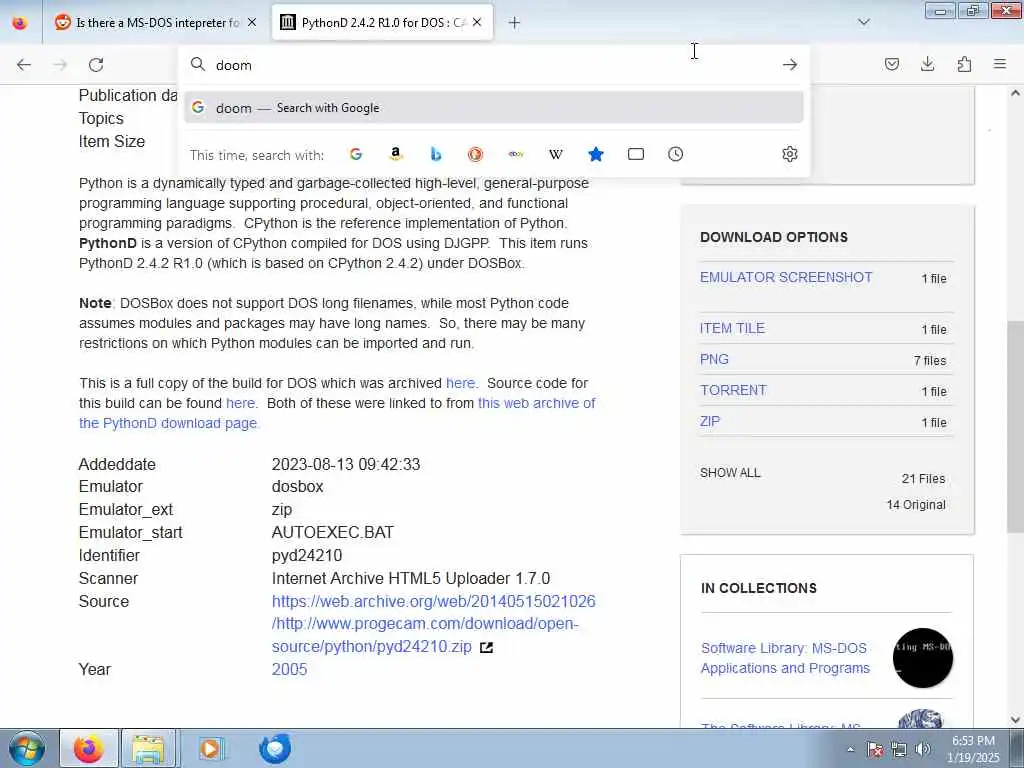The image size is (1024, 768).
Task: Open the first 'here' archived build link
Action: coord(460,383)
